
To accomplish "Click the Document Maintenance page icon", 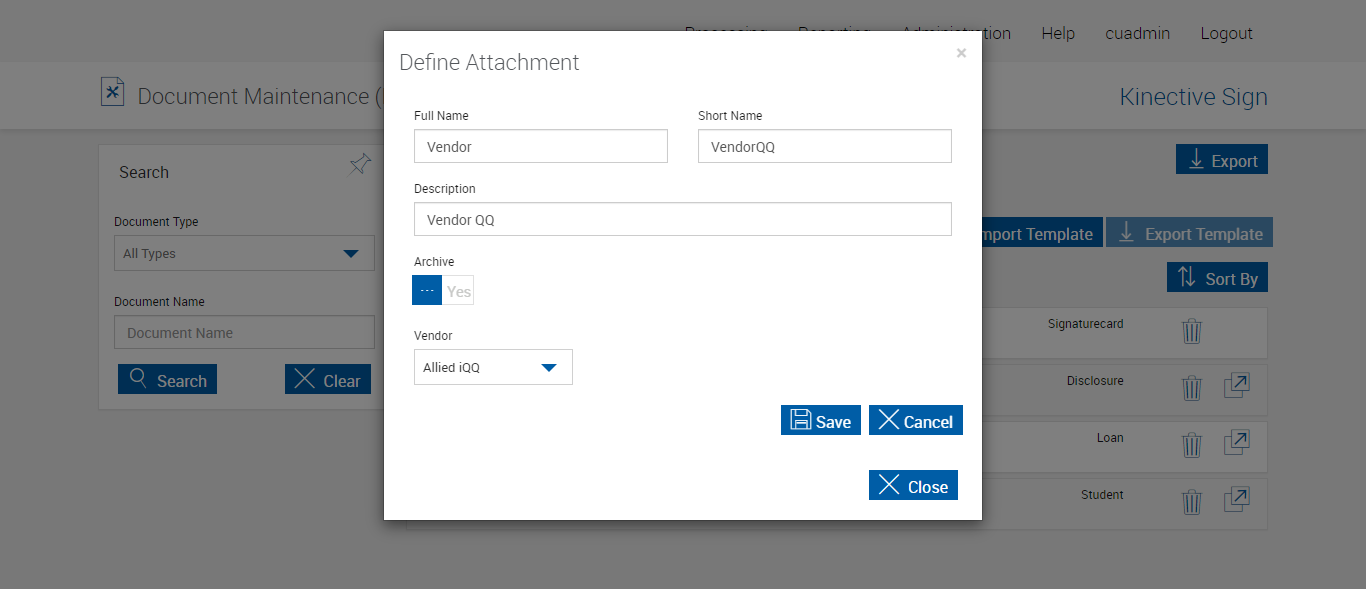I will pos(113,93).
